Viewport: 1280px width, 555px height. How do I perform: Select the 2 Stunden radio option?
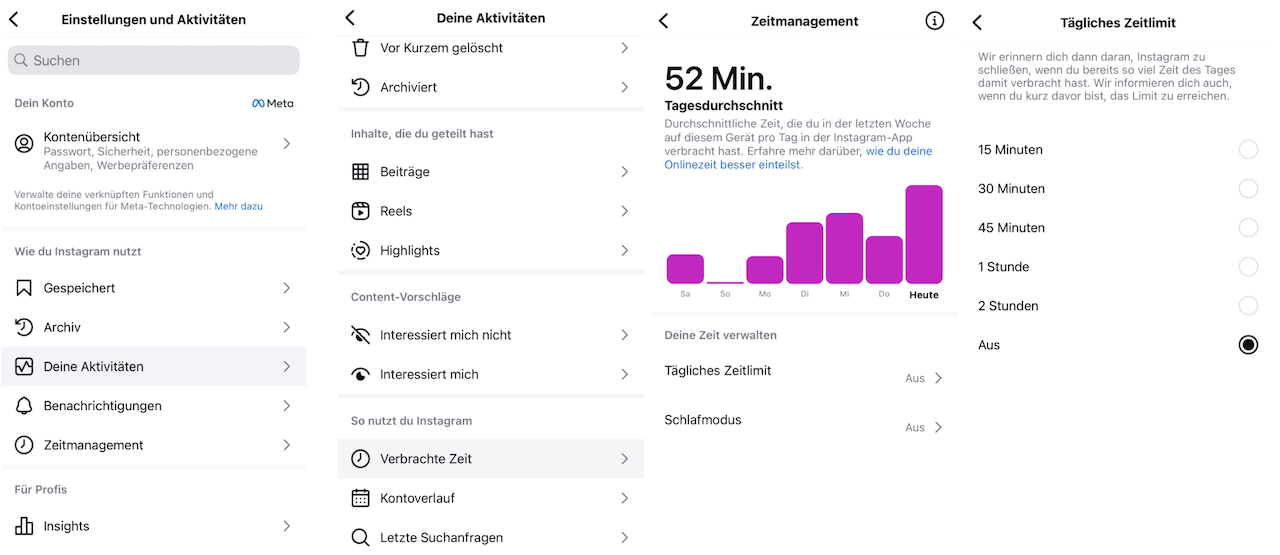pos(1248,306)
